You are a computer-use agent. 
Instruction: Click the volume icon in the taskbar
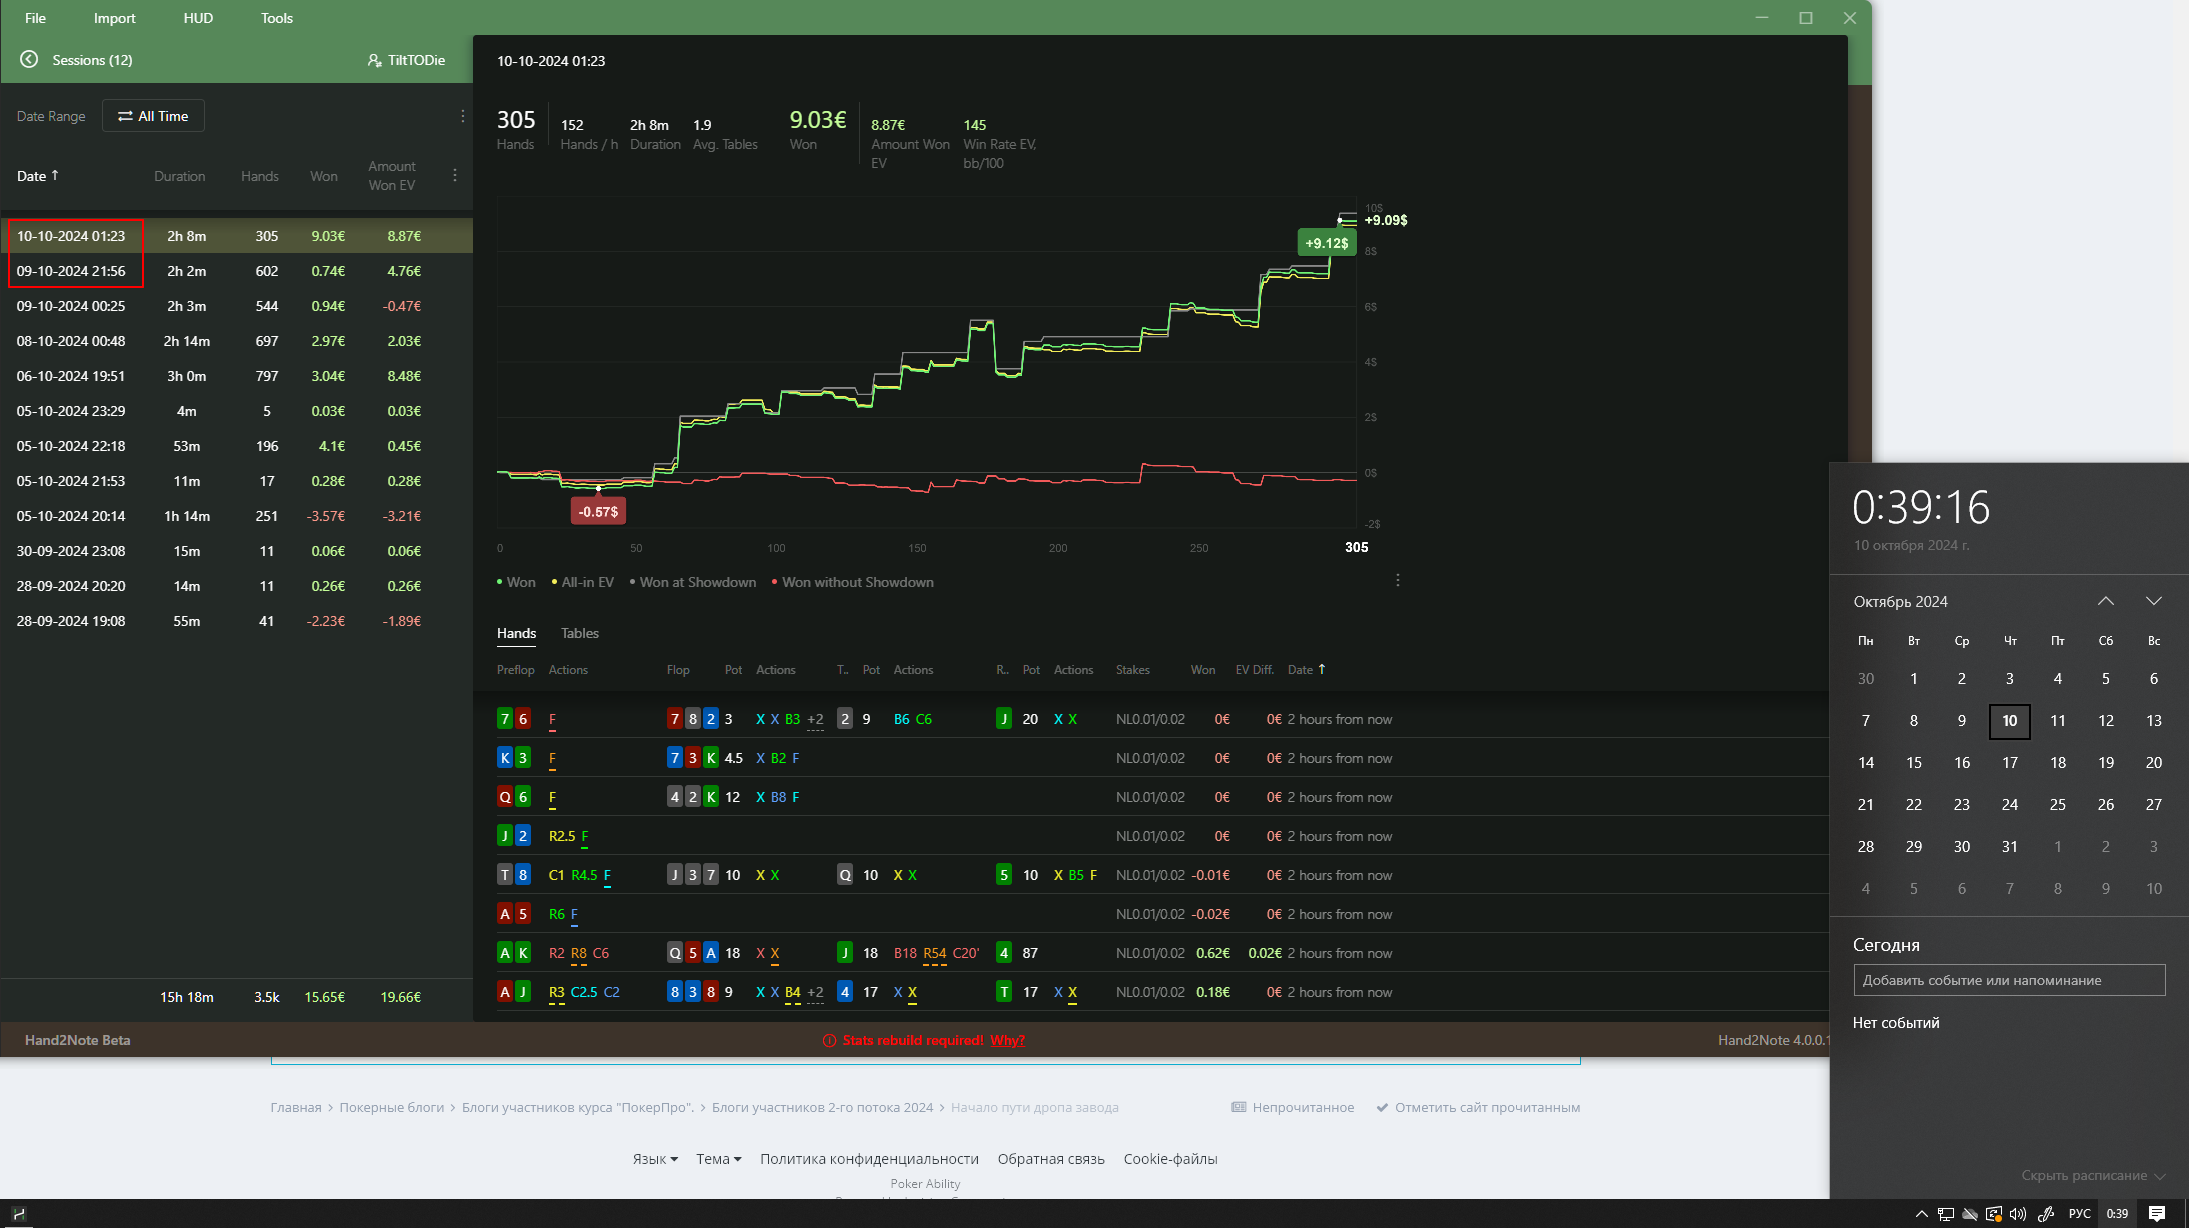[2017, 1214]
